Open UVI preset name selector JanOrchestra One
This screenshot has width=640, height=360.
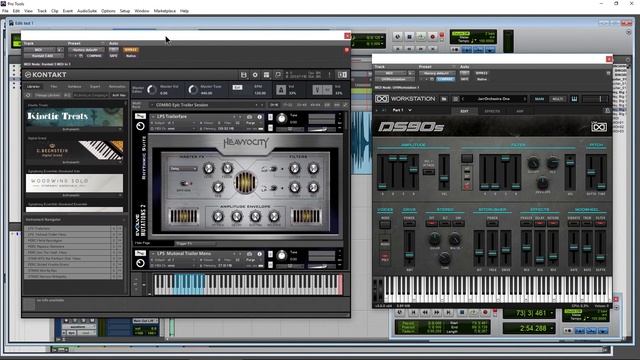[x=494, y=99]
